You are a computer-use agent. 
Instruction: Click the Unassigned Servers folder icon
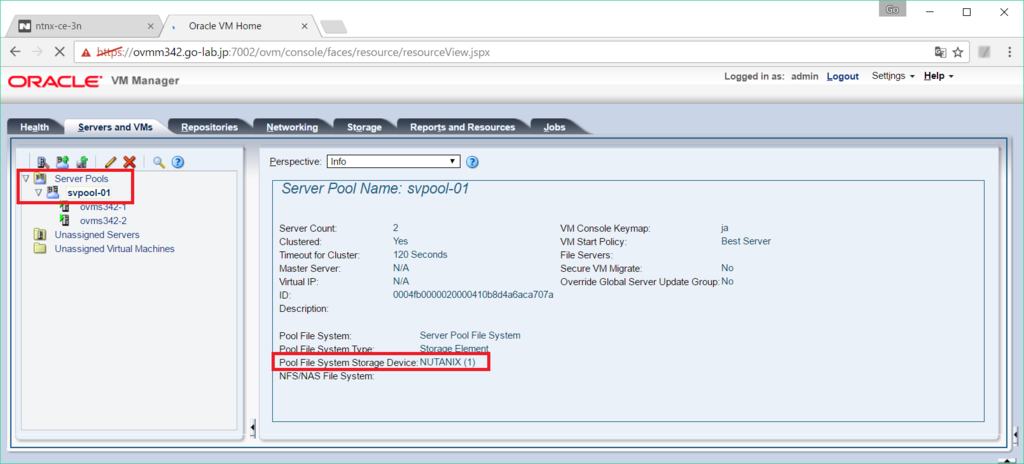(x=40, y=234)
